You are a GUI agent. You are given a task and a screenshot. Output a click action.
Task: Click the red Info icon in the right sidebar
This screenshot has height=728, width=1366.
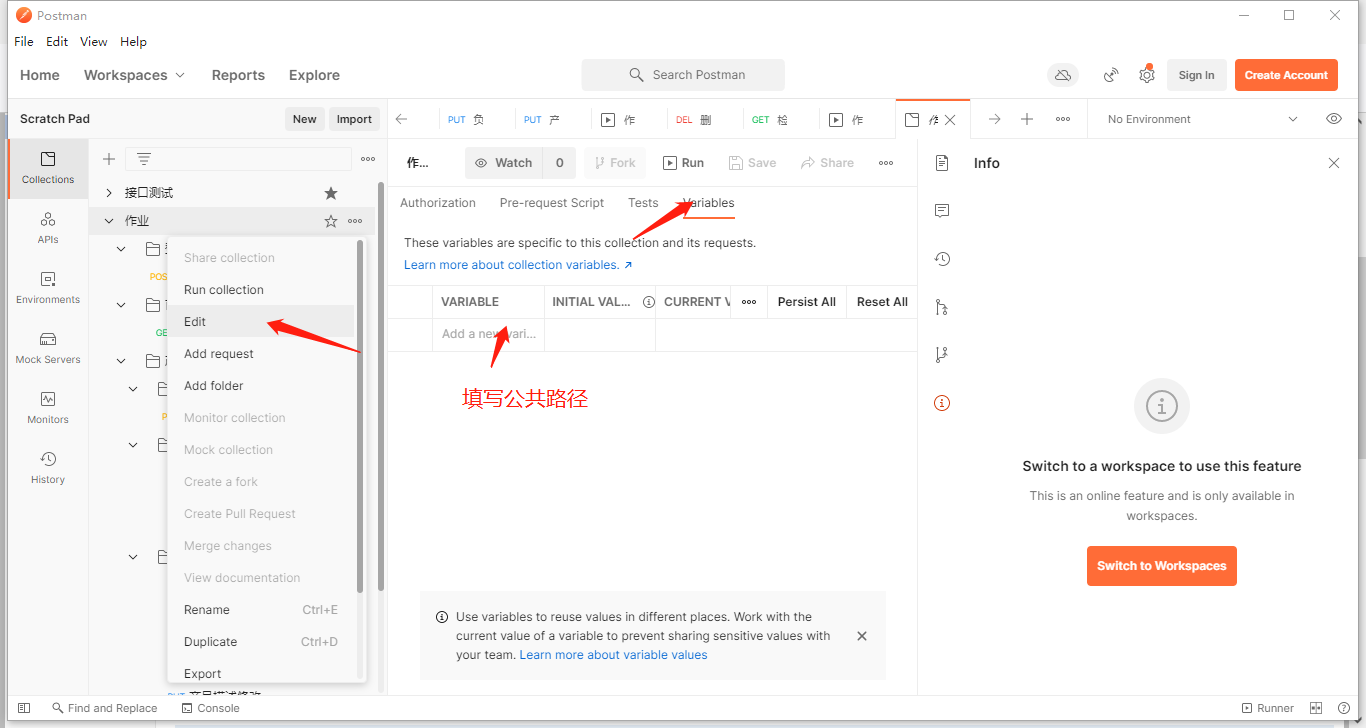tap(942, 403)
